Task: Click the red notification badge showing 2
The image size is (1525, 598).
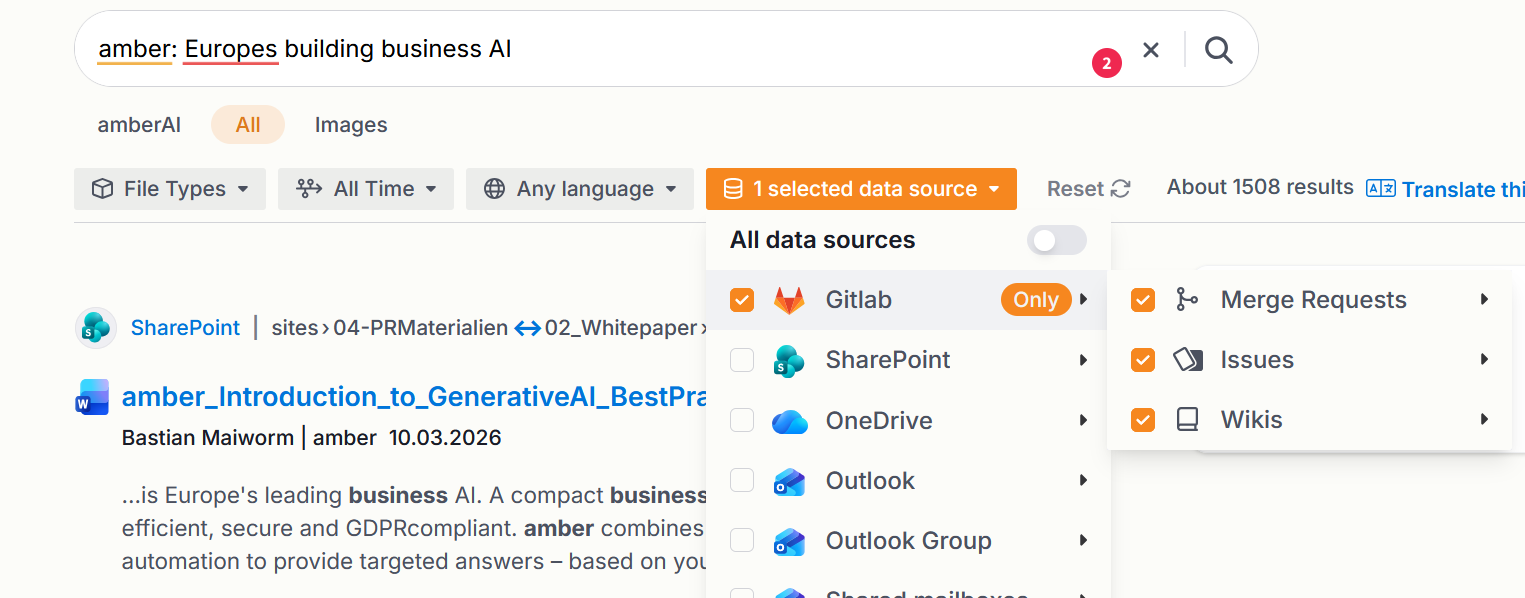Action: (1106, 64)
